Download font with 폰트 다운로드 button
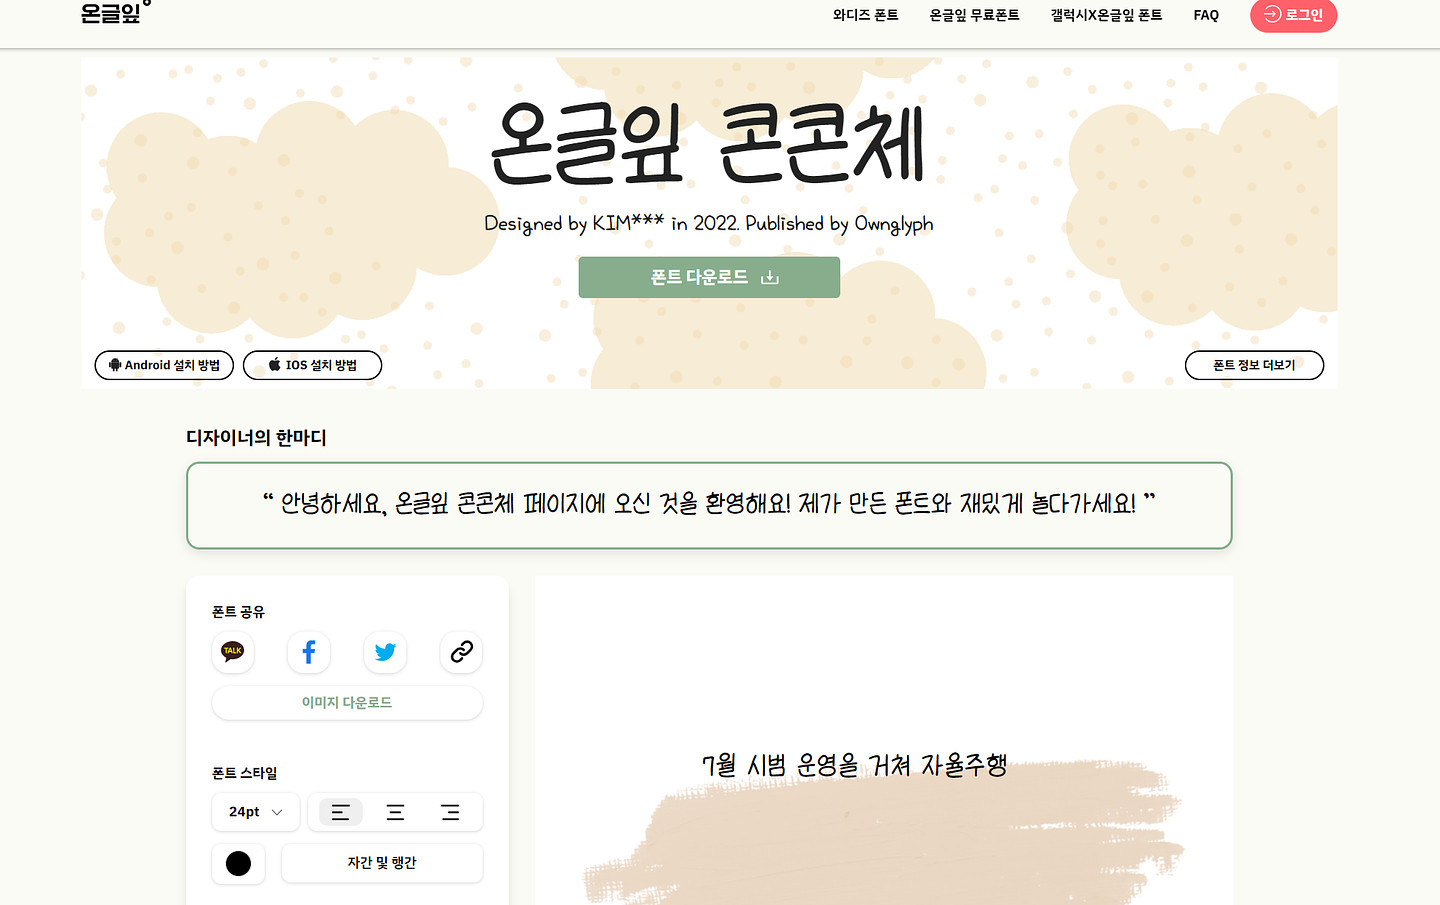Screen dimensions: 1440x905 click(x=709, y=277)
